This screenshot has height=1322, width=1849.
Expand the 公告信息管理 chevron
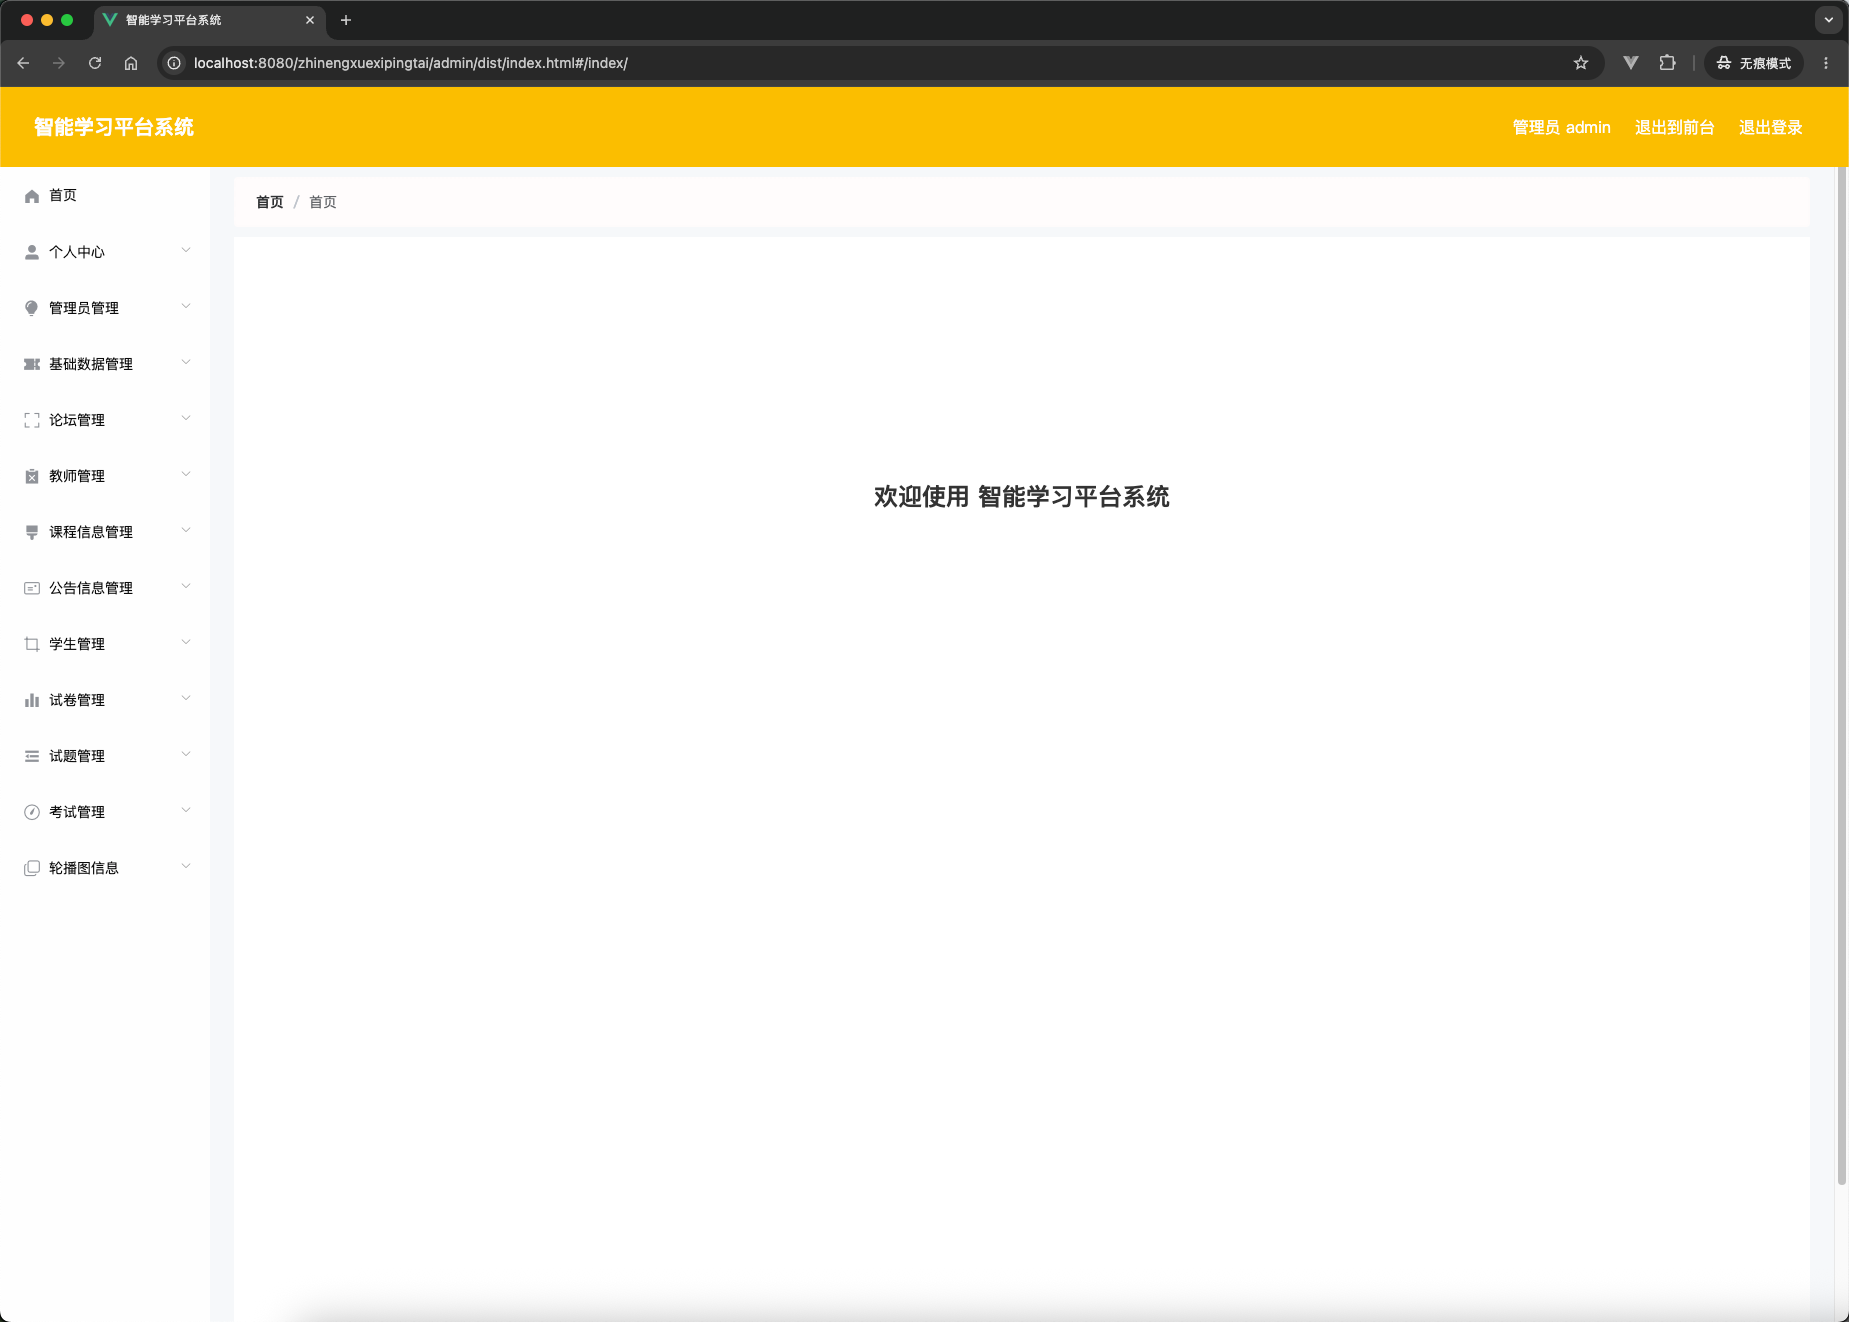click(186, 586)
